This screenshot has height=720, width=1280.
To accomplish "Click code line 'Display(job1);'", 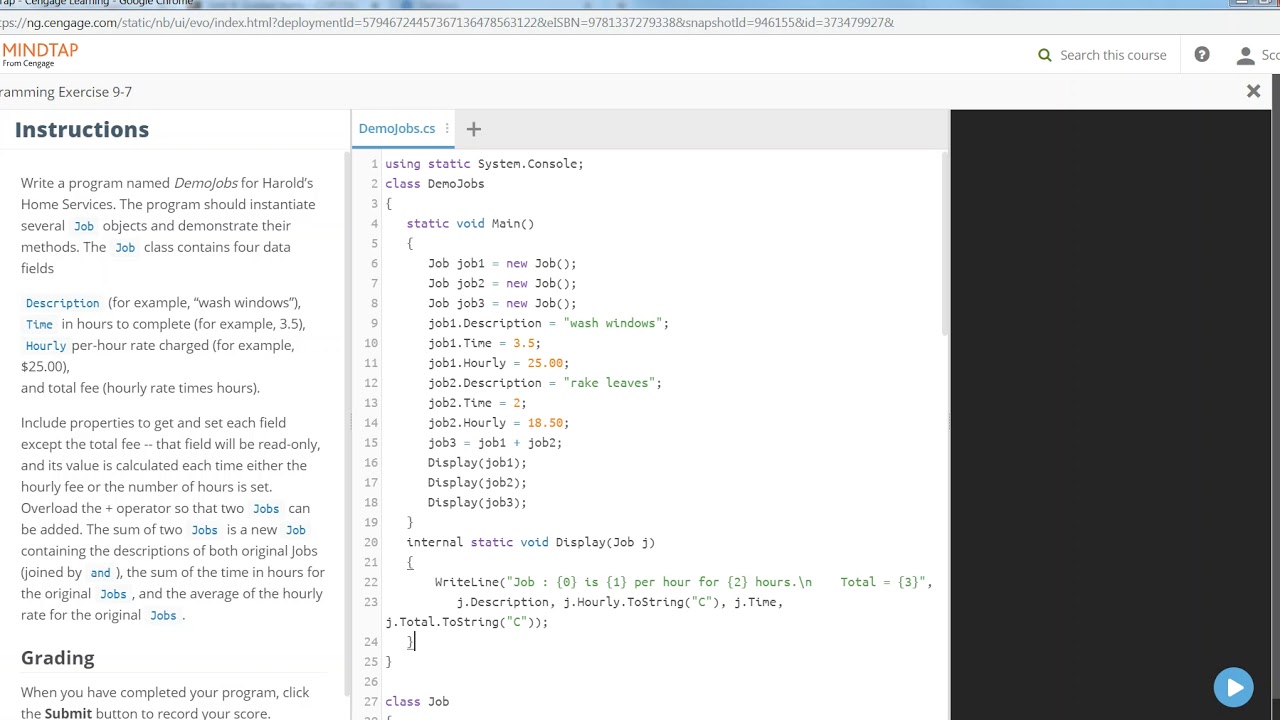I will pos(477,462).
